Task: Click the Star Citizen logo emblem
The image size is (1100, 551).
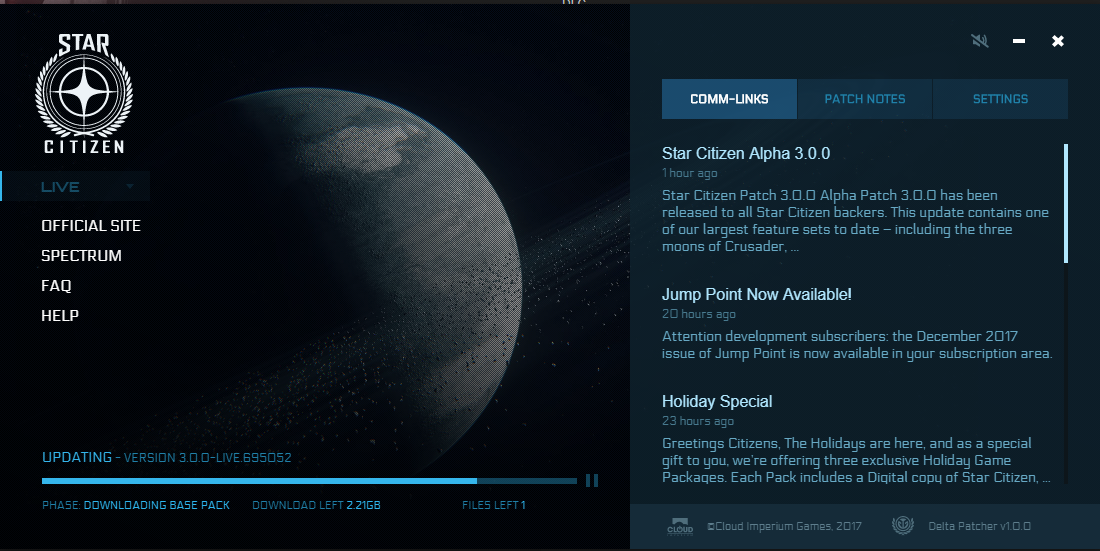Action: pyautogui.click(x=83, y=93)
